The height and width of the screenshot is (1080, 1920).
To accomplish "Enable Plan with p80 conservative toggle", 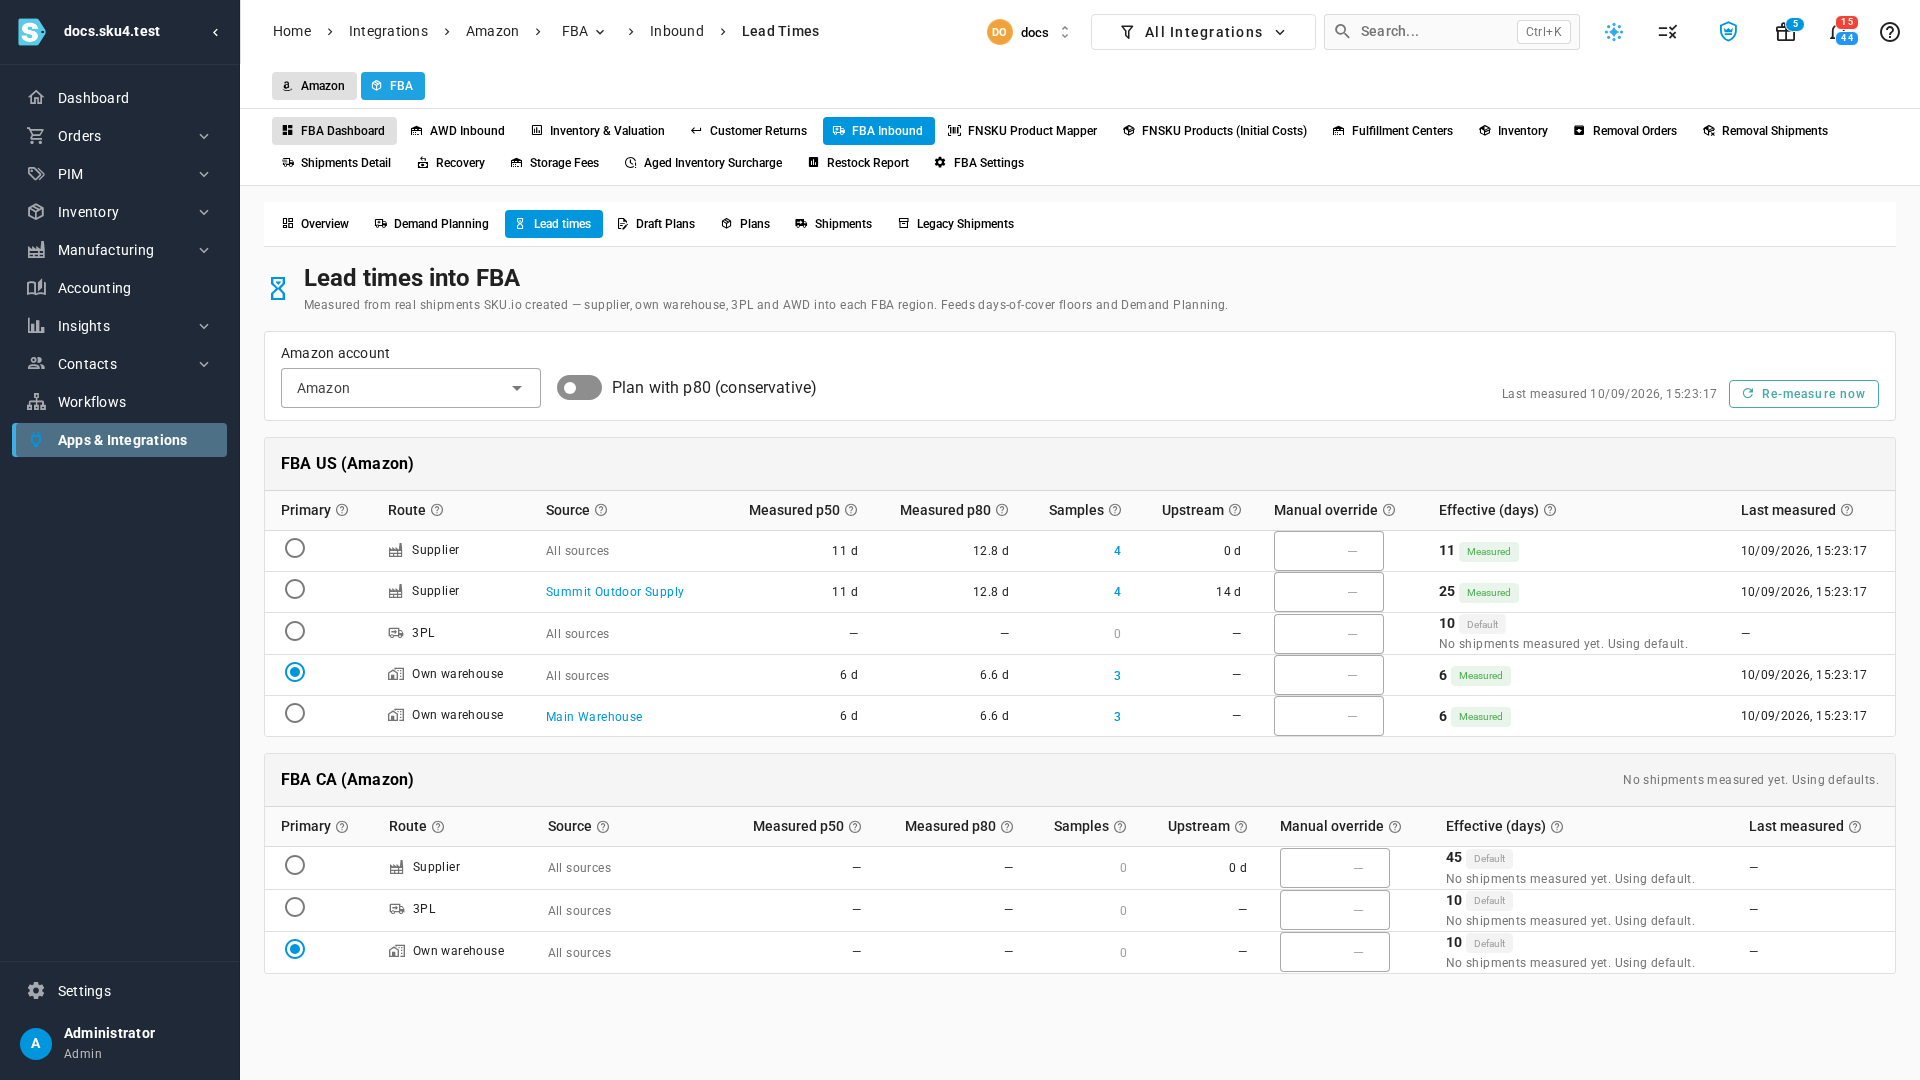I will 579,388.
